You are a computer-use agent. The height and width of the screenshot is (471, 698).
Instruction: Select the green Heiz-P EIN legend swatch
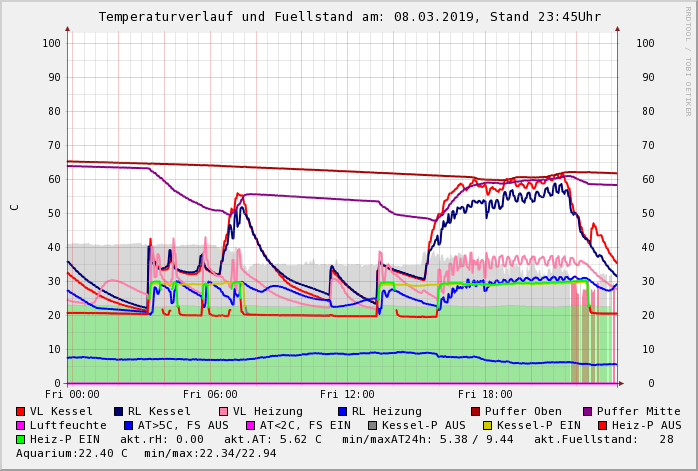point(21,439)
